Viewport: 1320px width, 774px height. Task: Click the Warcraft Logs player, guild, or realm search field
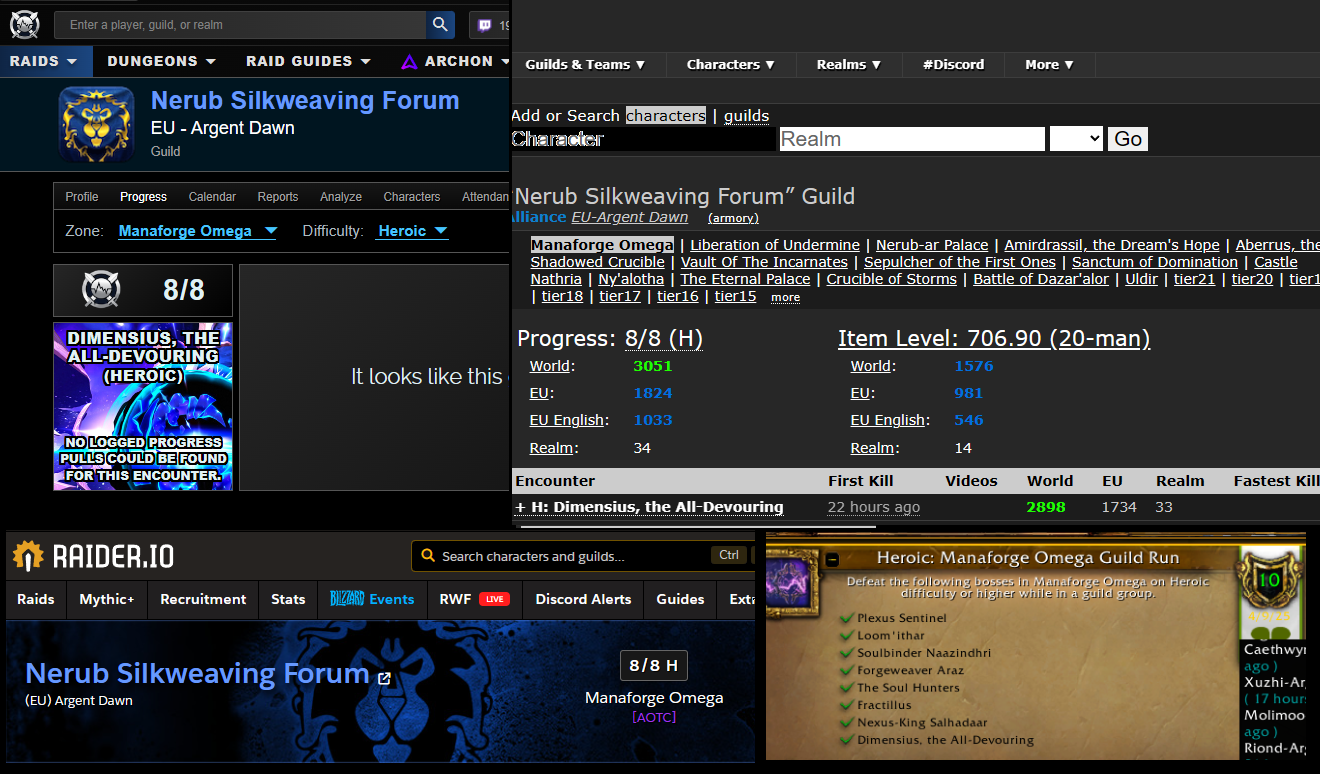click(240, 25)
